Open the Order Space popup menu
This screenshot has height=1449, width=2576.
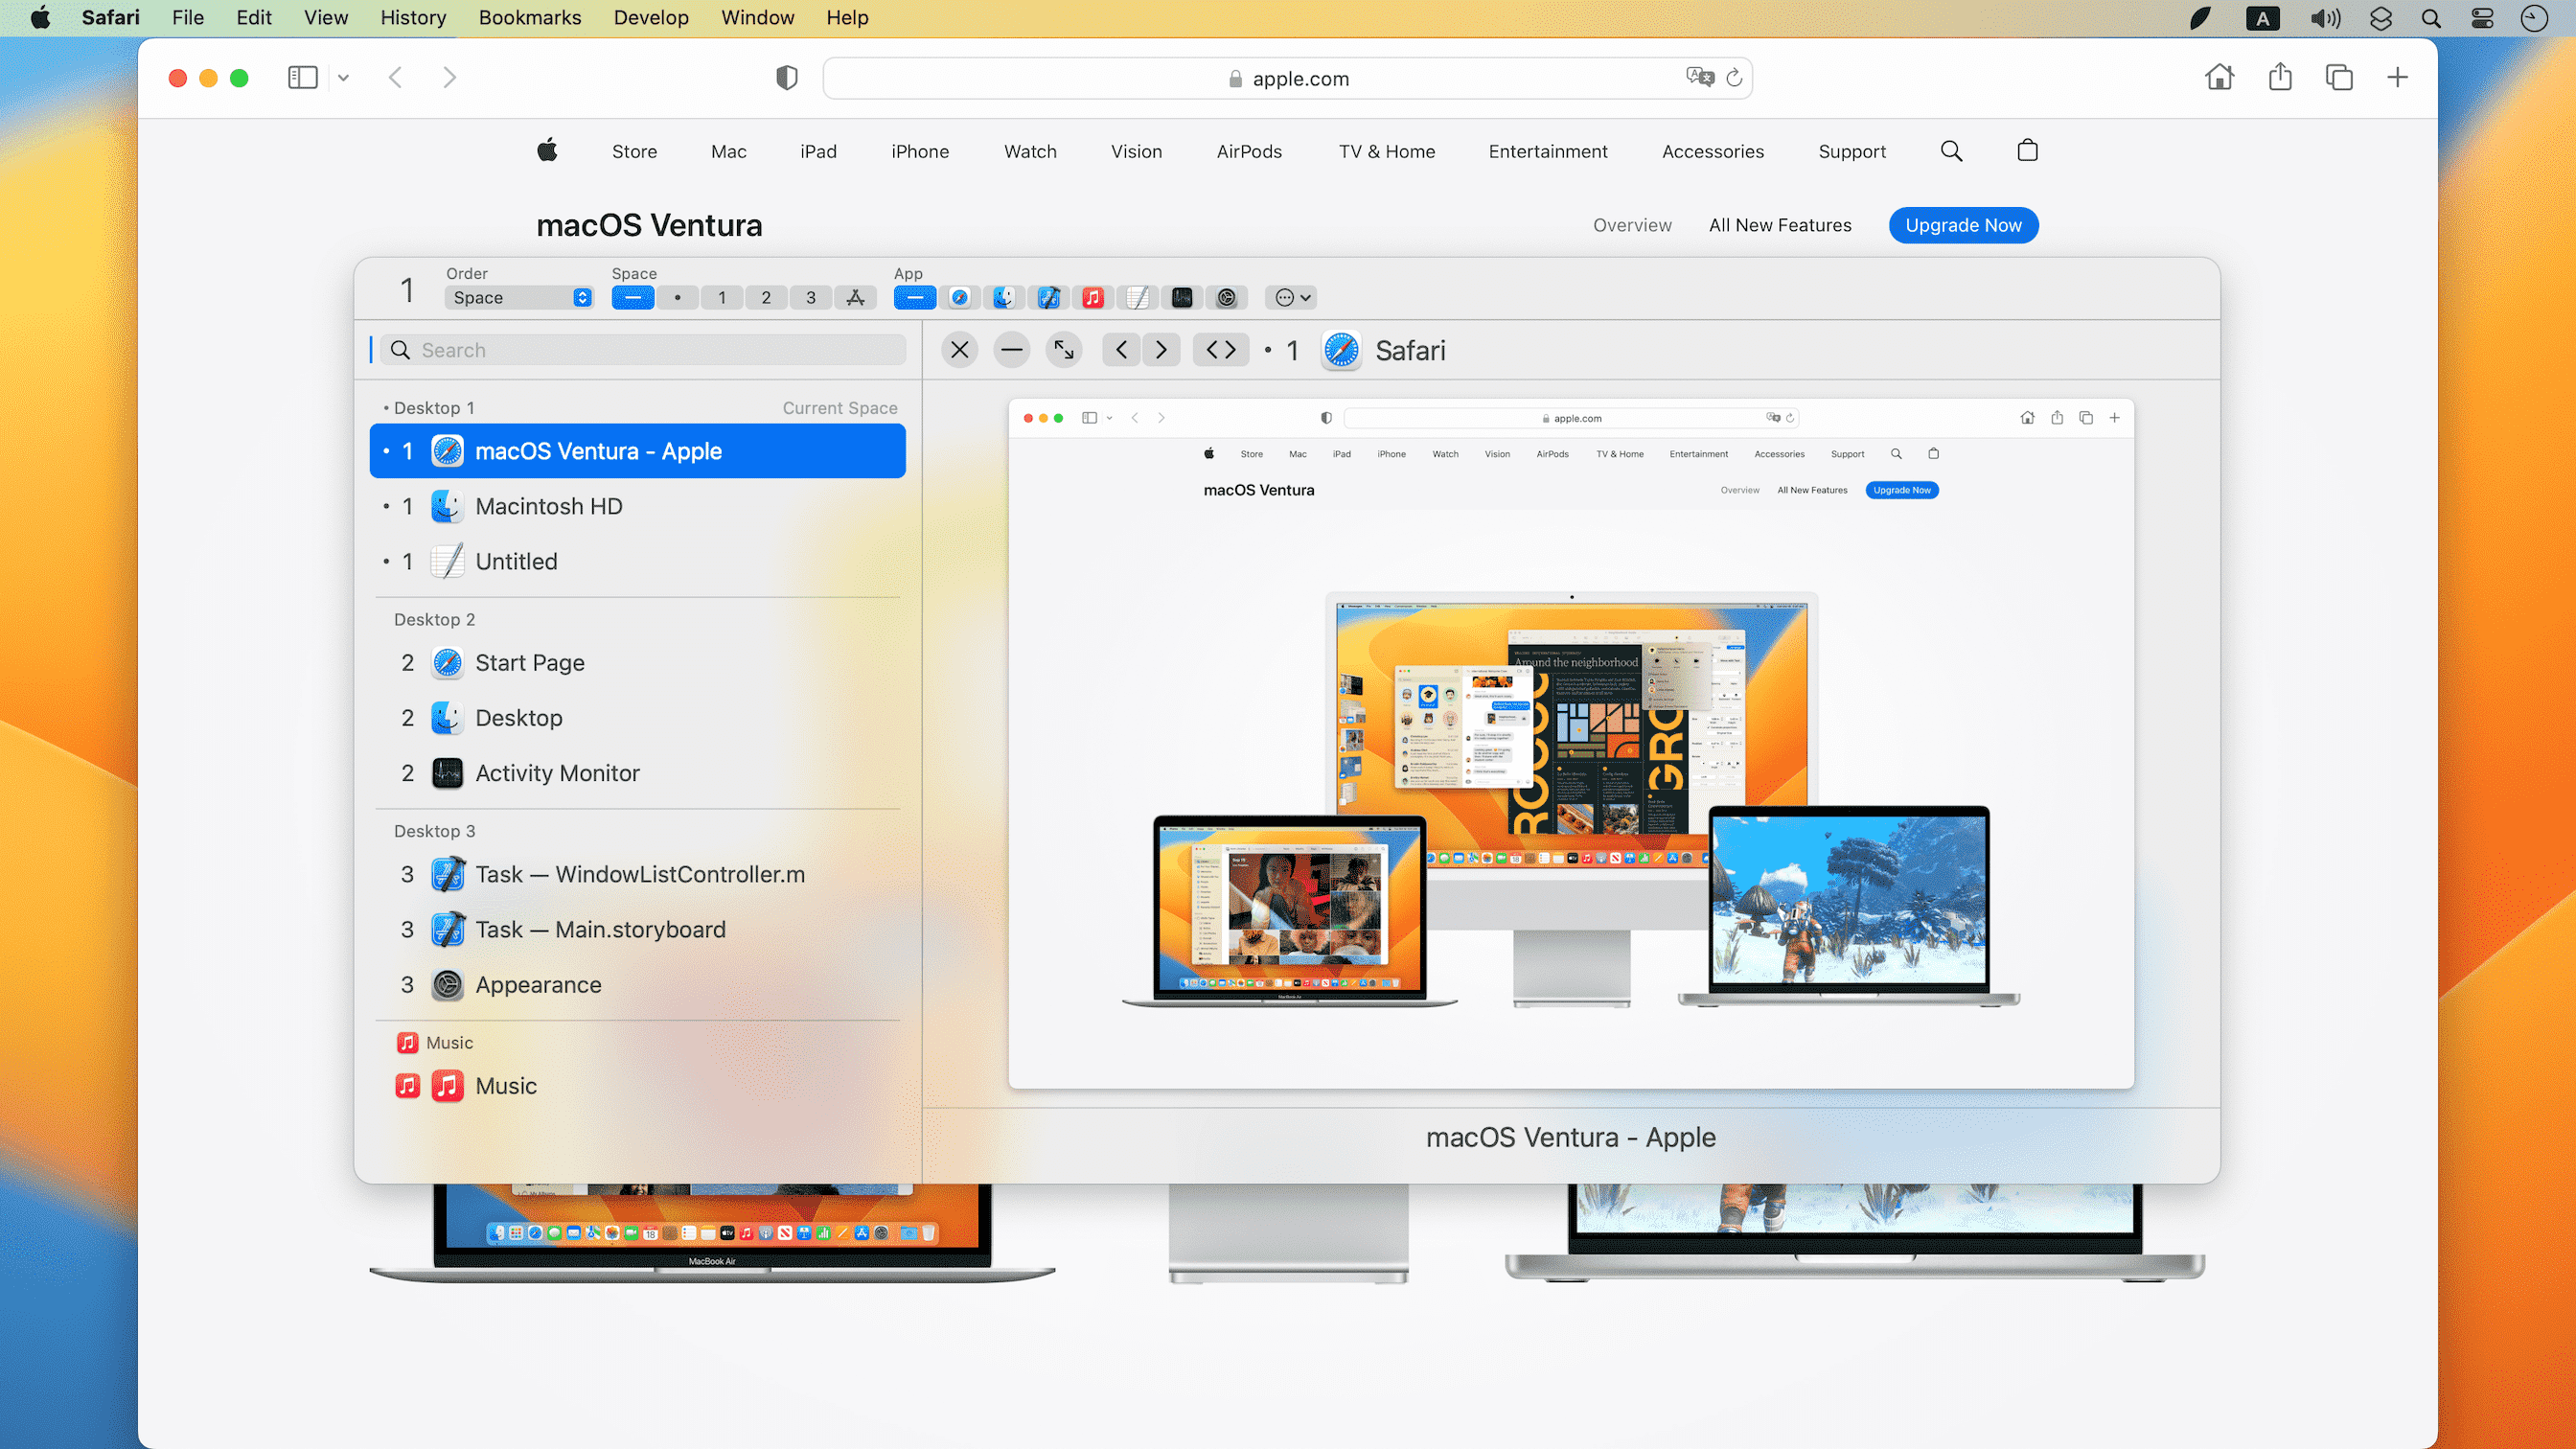tap(519, 297)
